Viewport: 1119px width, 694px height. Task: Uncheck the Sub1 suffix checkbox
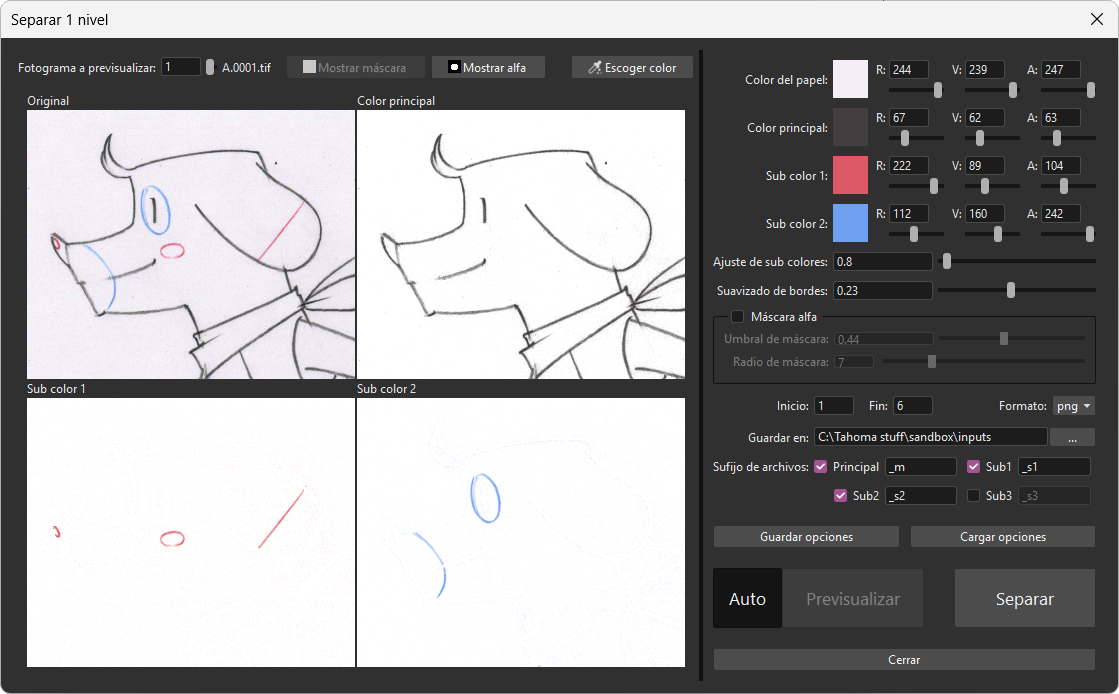click(x=973, y=466)
